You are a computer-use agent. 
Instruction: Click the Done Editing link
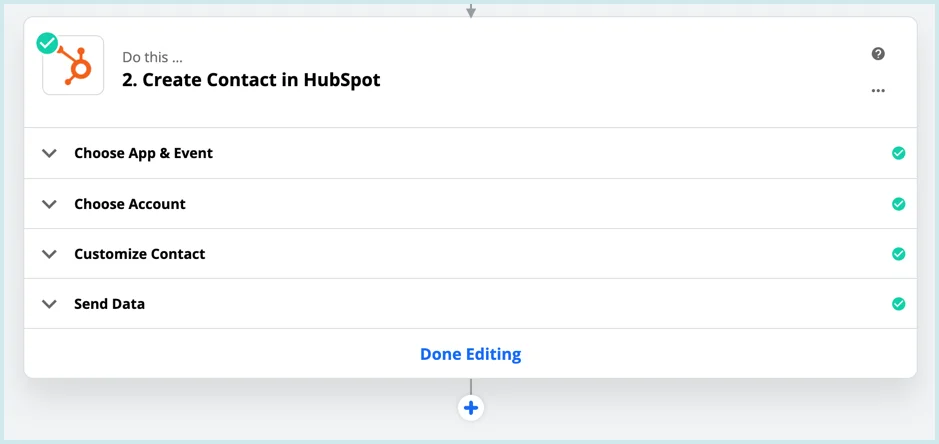(471, 354)
